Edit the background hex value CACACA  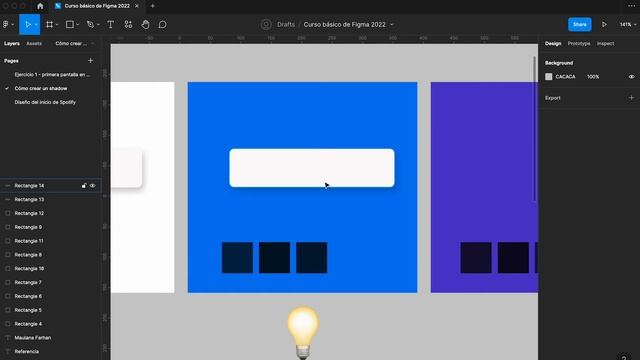pos(565,77)
